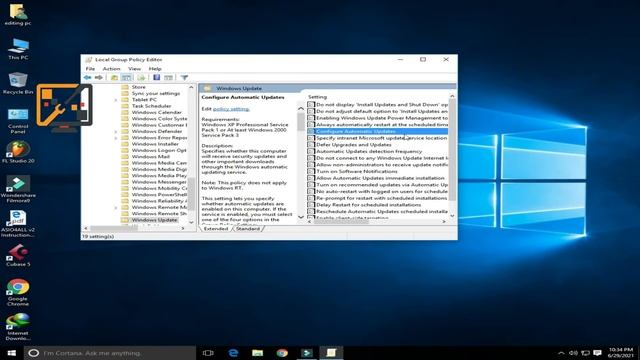The image size is (640, 360).
Task: Click the Forward arrow in the toolbar
Action: click(x=99, y=78)
